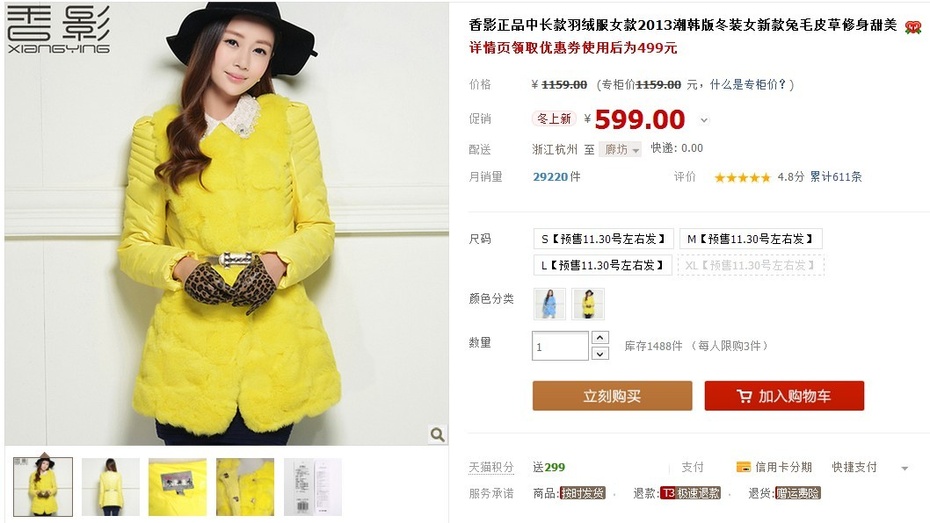Image resolution: width=930 pixels, height=523 pixels.
Task: Click the heart icon beside product title
Action: pos(913,27)
